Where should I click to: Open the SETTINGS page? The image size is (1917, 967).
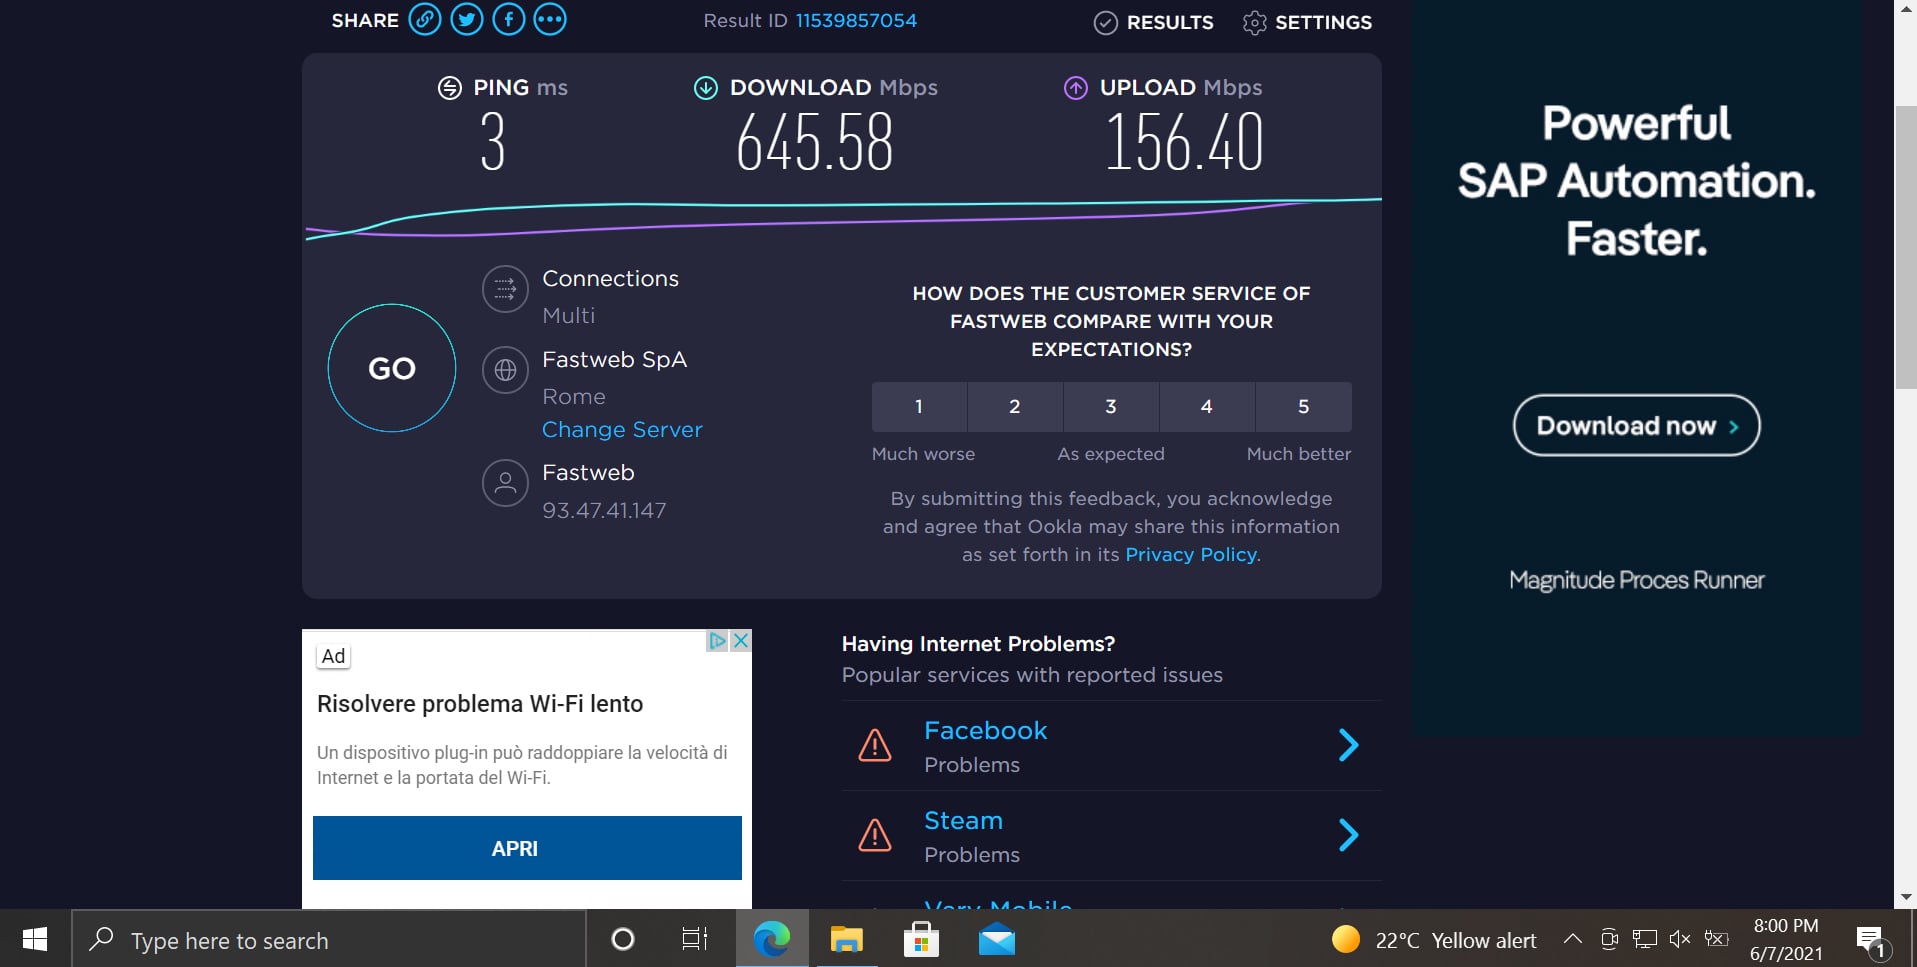[x=1308, y=23]
